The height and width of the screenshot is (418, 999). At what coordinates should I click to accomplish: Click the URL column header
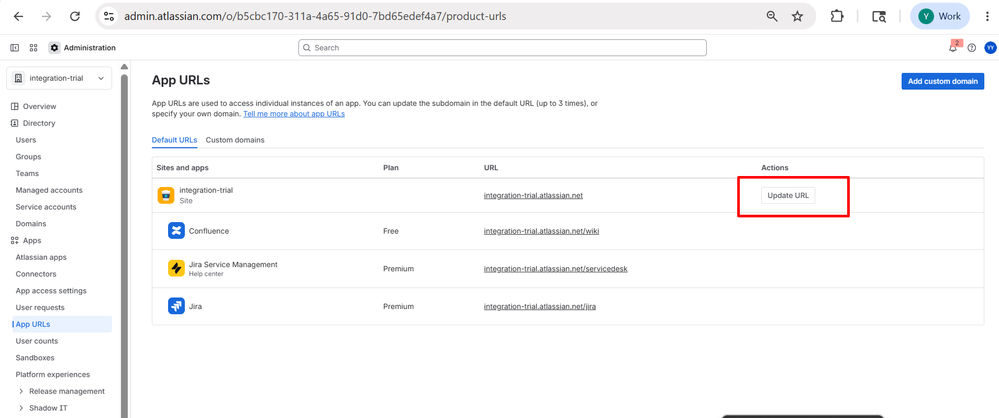coord(491,168)
